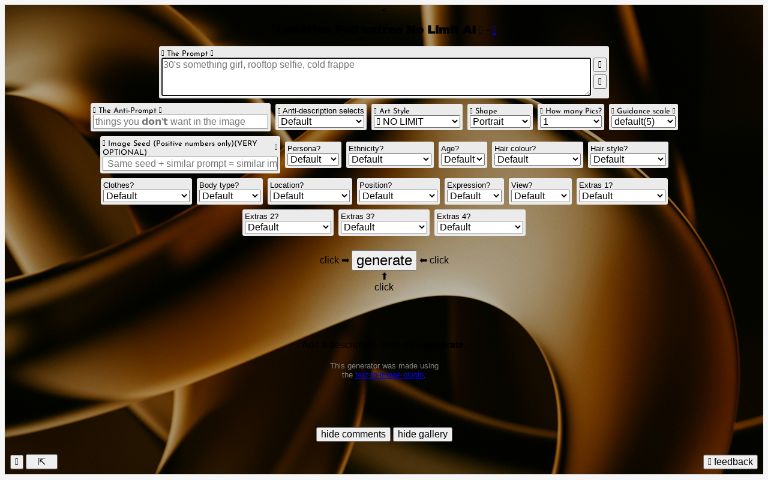Click the arrow-to-corner button at bottom left
Viewport: 768px width, 480px height.
42,462
